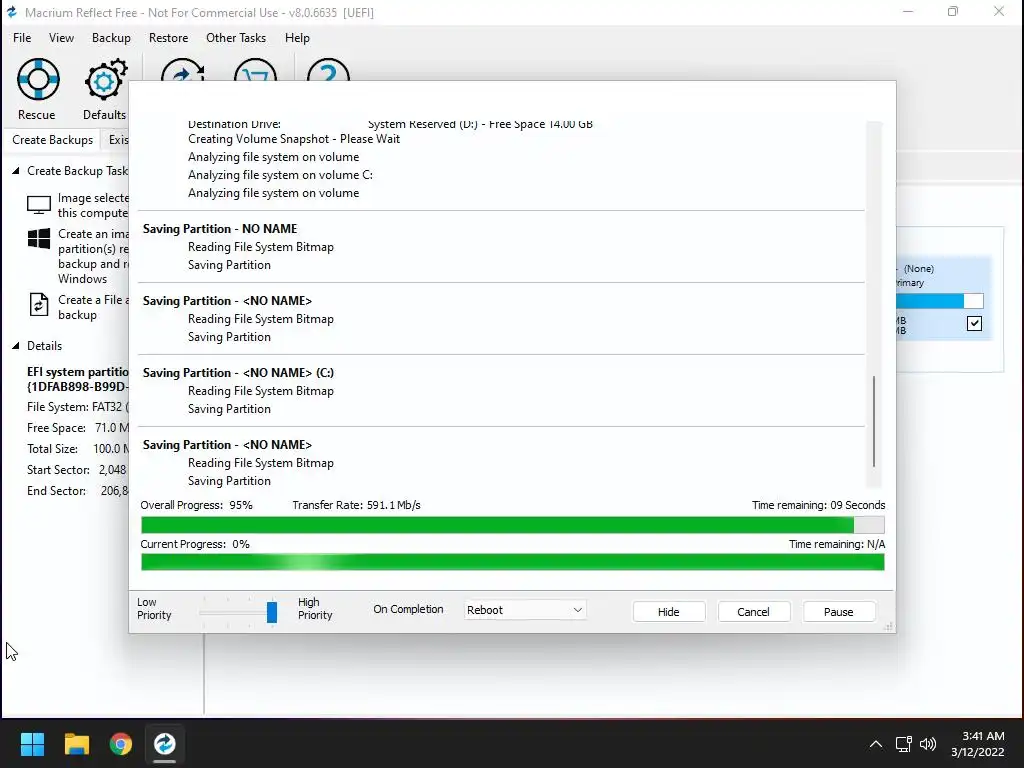Select 'Saving Partition - <NO NAME> (C:)' heading
Viewport: 1024px width, 768px height.
click(238, 373)
